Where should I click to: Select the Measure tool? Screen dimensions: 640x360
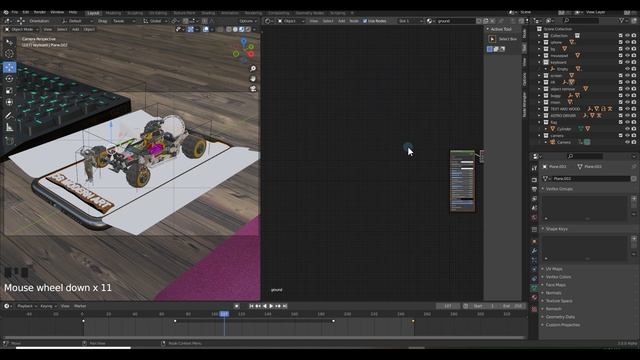(9, 128)
